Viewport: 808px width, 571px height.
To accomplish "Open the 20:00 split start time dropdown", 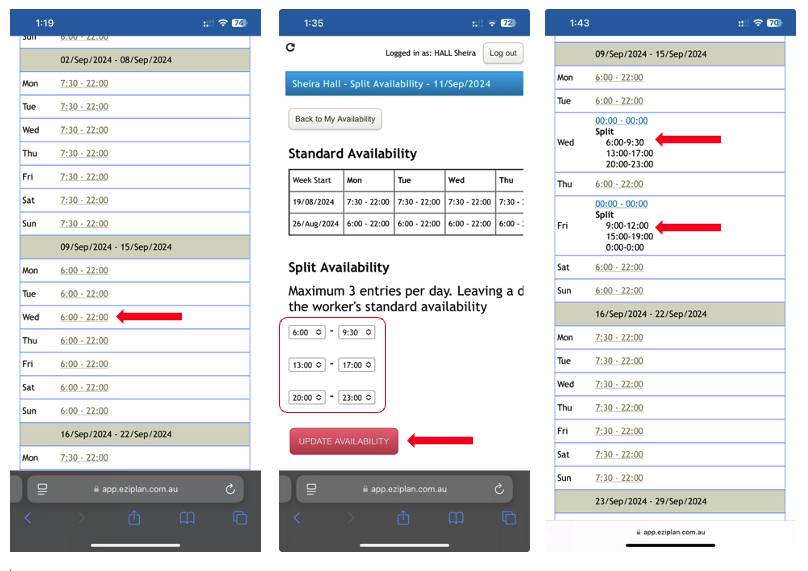I will (307, 397).
